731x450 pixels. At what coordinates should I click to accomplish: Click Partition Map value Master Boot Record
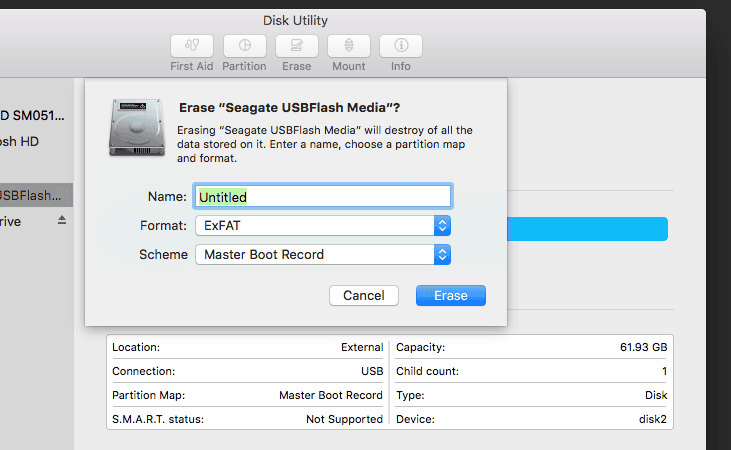331,395
